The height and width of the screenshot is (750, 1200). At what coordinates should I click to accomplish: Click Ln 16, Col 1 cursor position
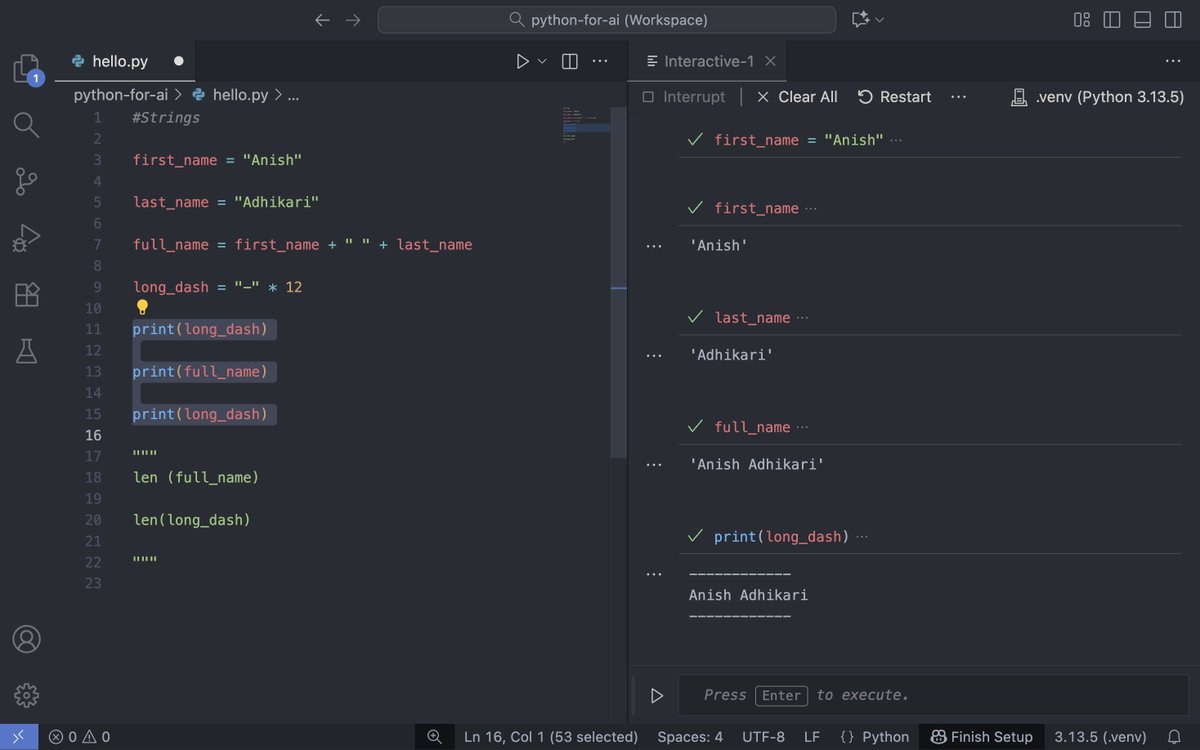[x=551, y=737]
